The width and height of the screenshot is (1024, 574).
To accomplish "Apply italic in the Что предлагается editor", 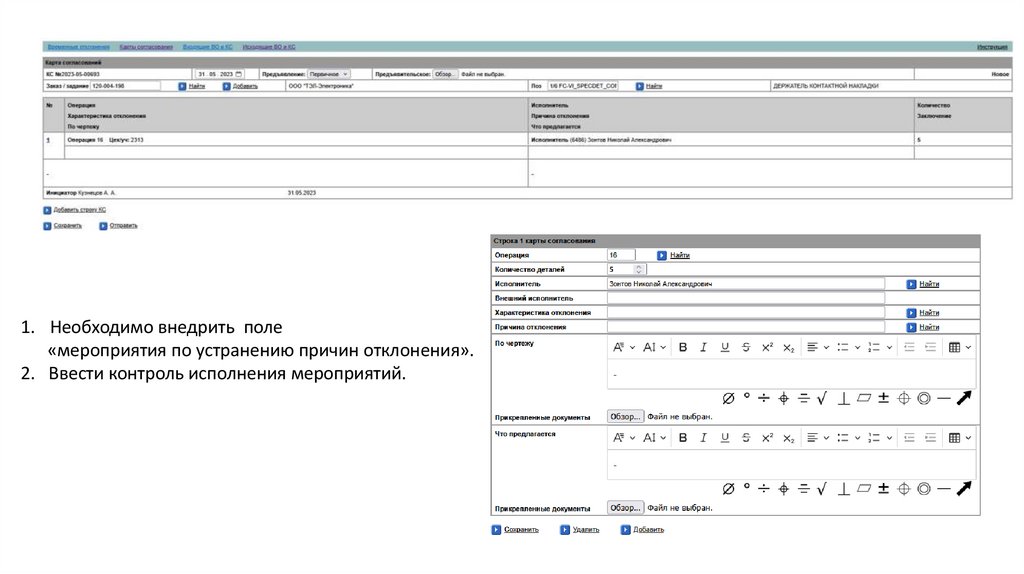I will [703, 438].
